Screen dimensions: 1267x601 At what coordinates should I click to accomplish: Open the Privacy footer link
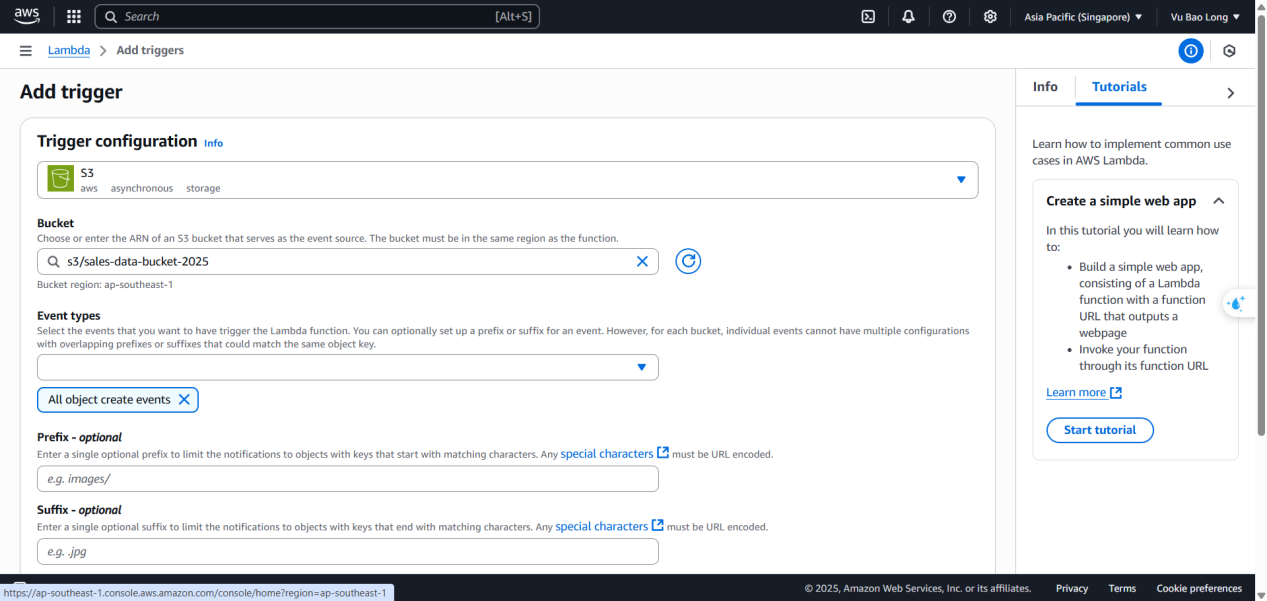pyautogui.click(x=1072, y=589)
